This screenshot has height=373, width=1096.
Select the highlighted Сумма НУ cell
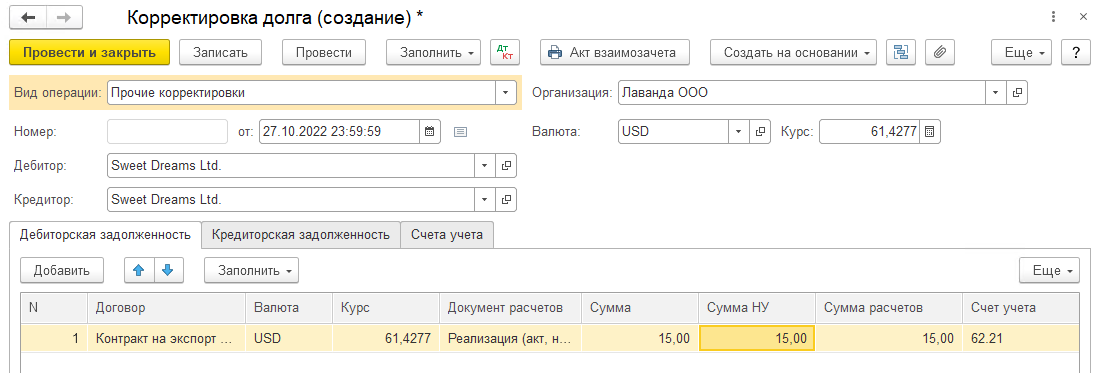(757, 338)
